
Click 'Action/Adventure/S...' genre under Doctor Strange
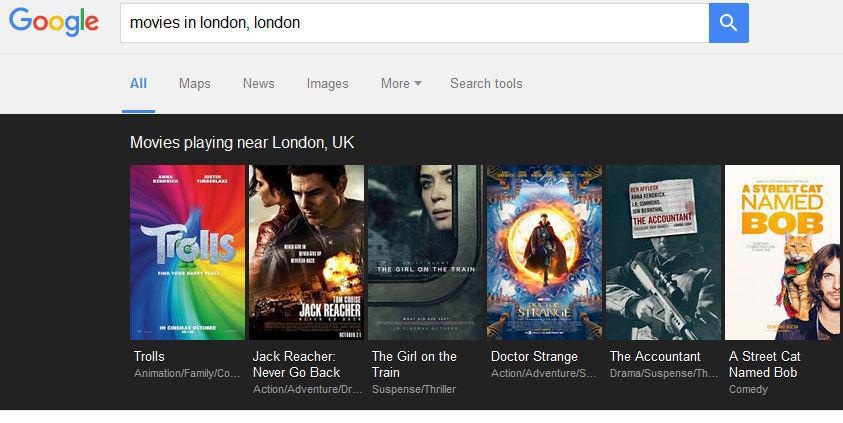click(x=544, y=373)
